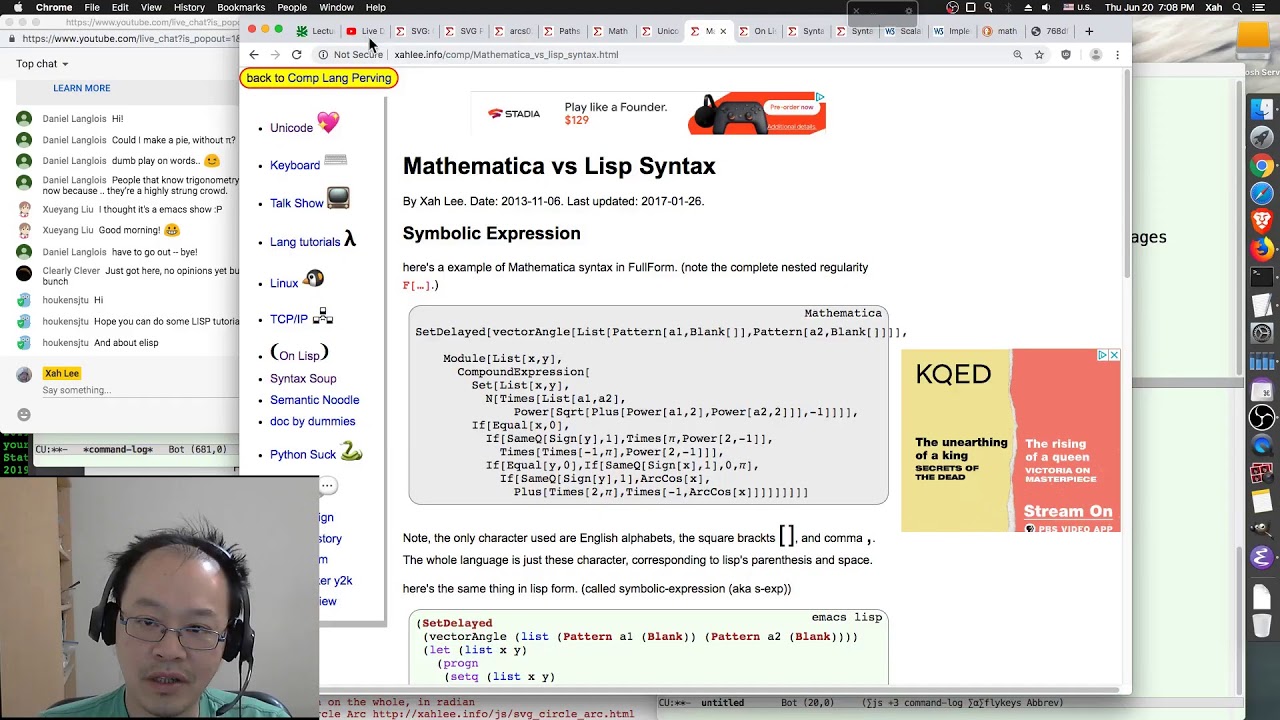Close the KQED ad with X icon
The height and width of the screenshot is (720, 1280).
pos(1114,355)
